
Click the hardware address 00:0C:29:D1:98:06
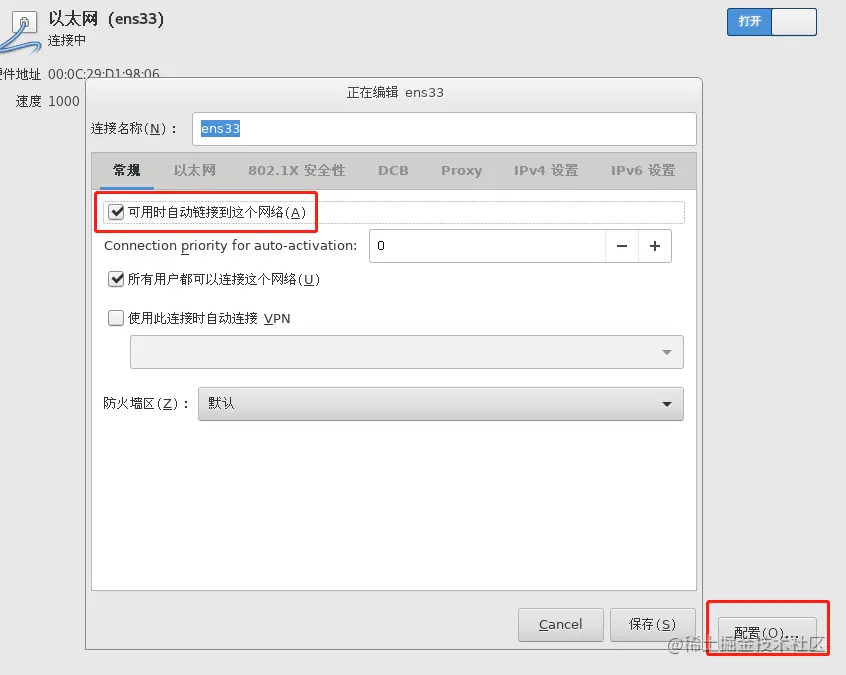point(104,74)
